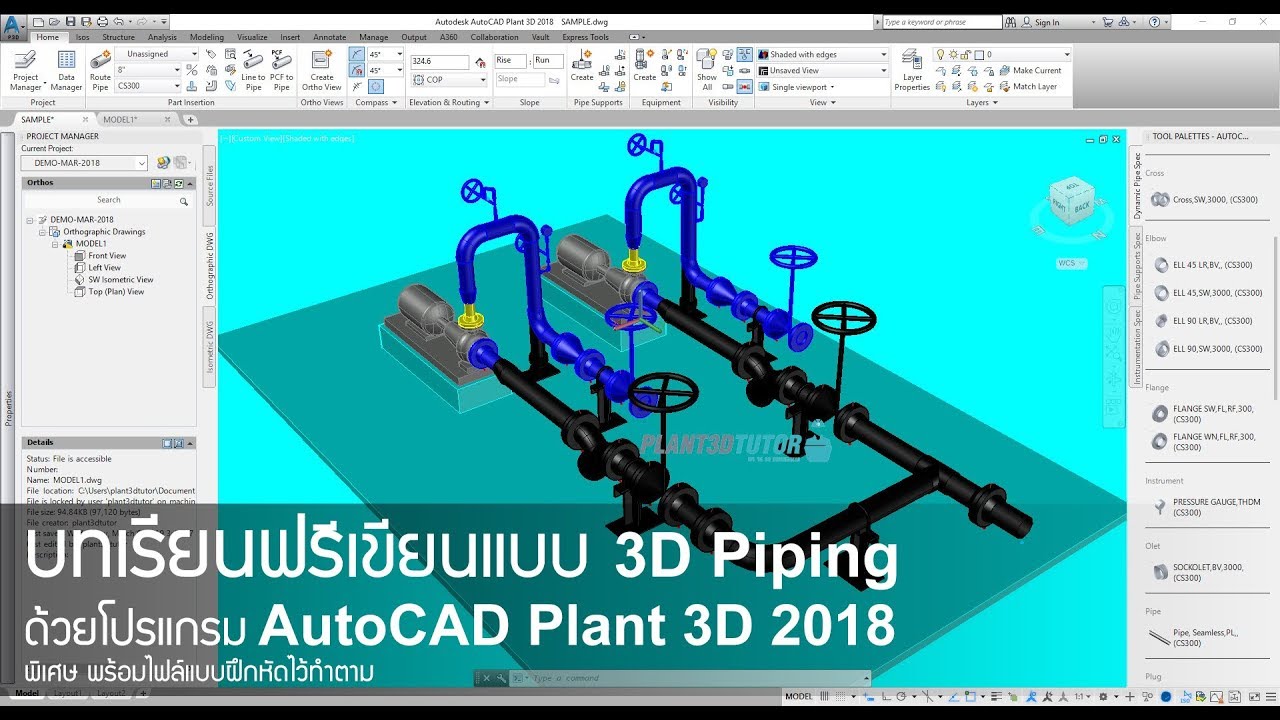
Task: Click the Save icon in quick access toolbar
Action: [70, 21]
